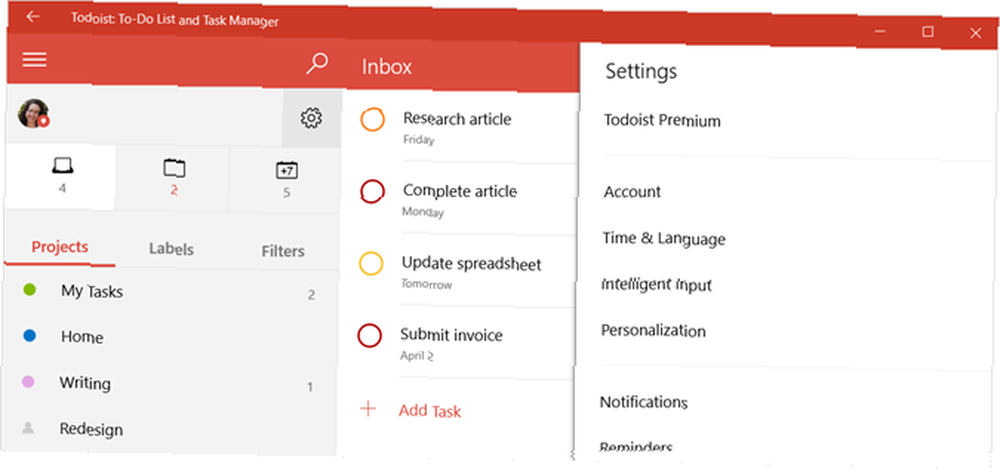This screenshot has height=471, width=1000.
Task: Open Todoist Premium settings
Action: tap(662, 120)
